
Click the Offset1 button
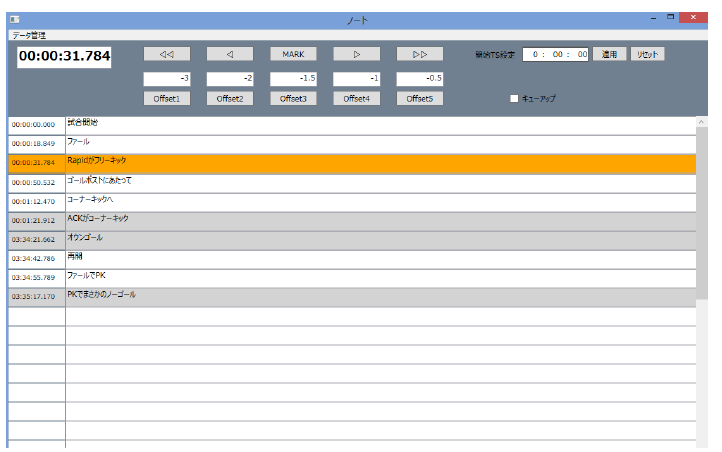tap(167, 98)
